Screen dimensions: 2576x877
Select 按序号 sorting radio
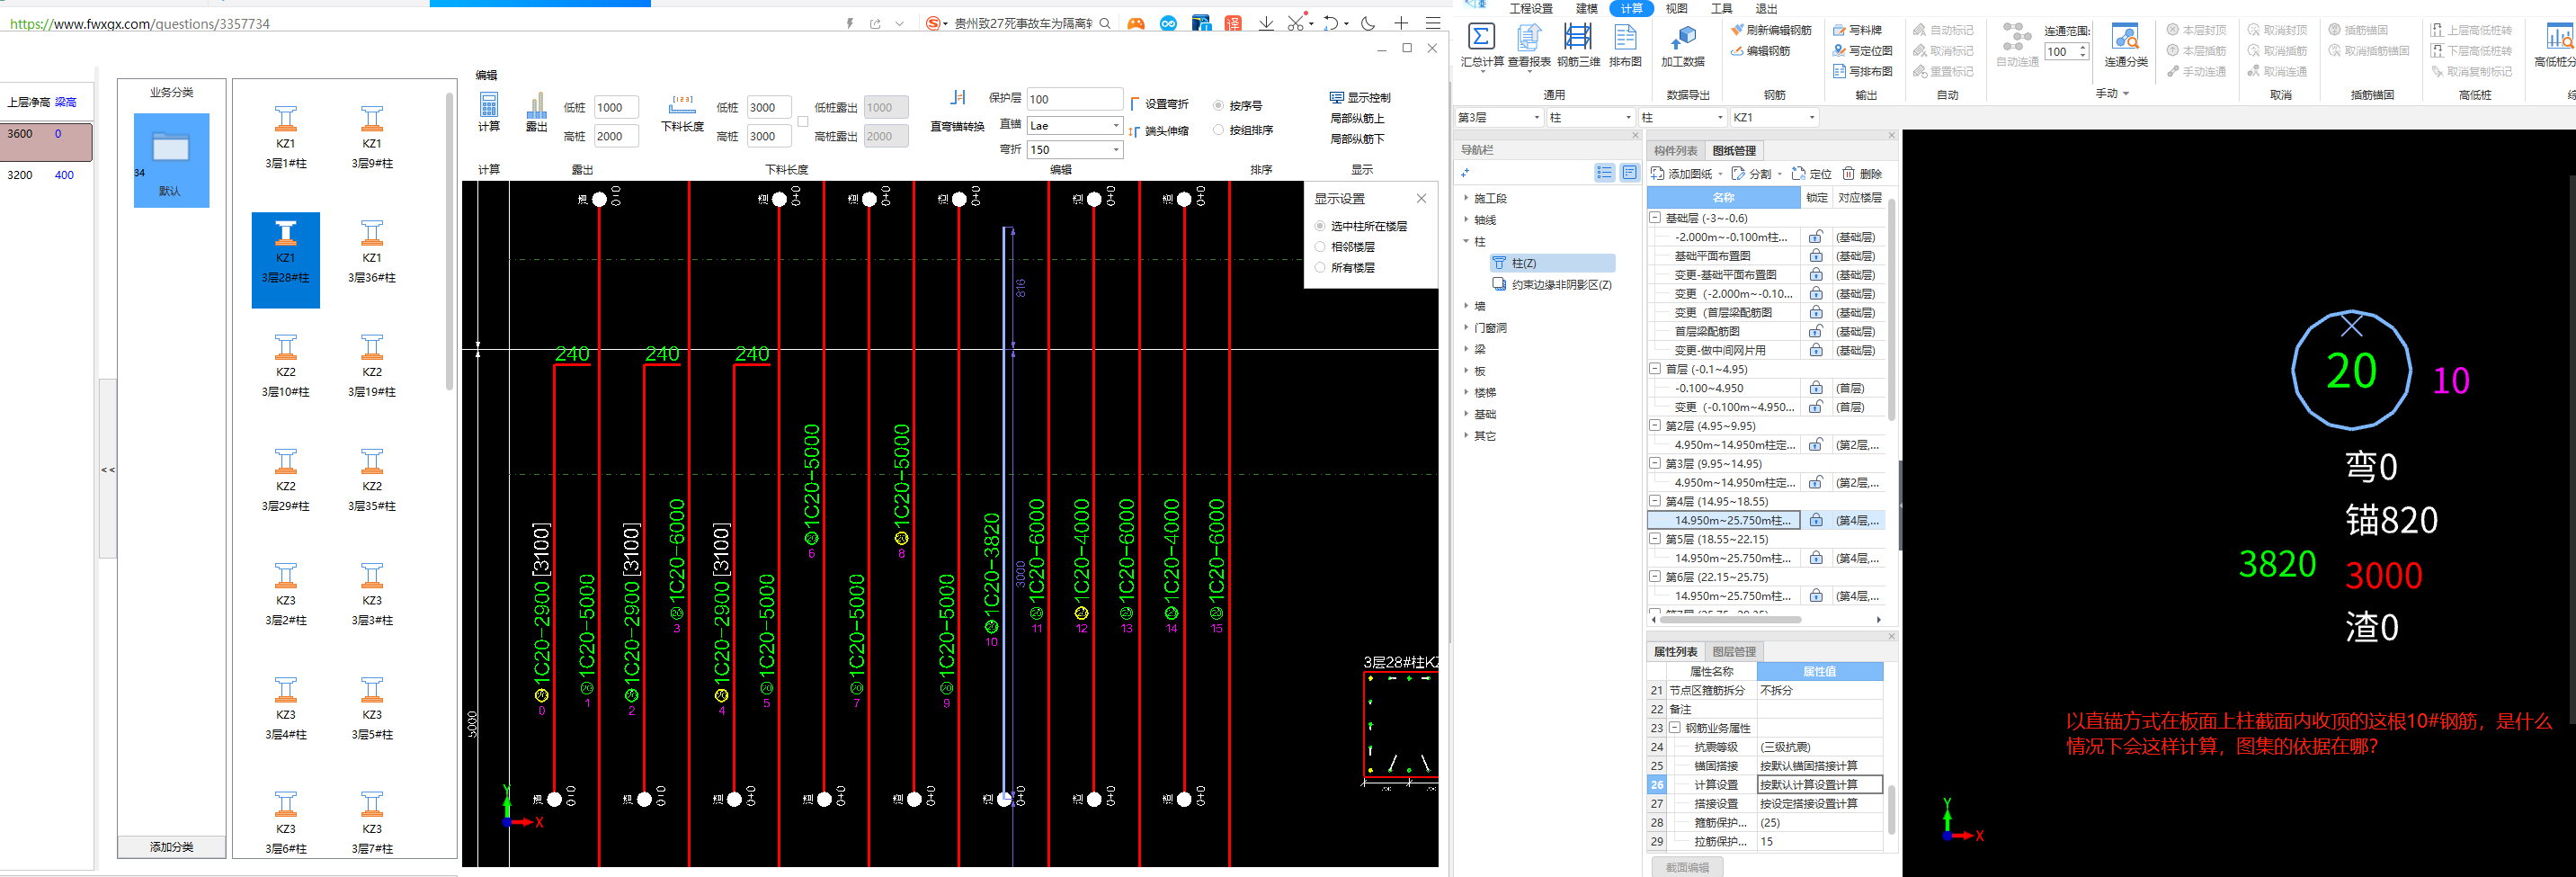[x=1218, y=105]
